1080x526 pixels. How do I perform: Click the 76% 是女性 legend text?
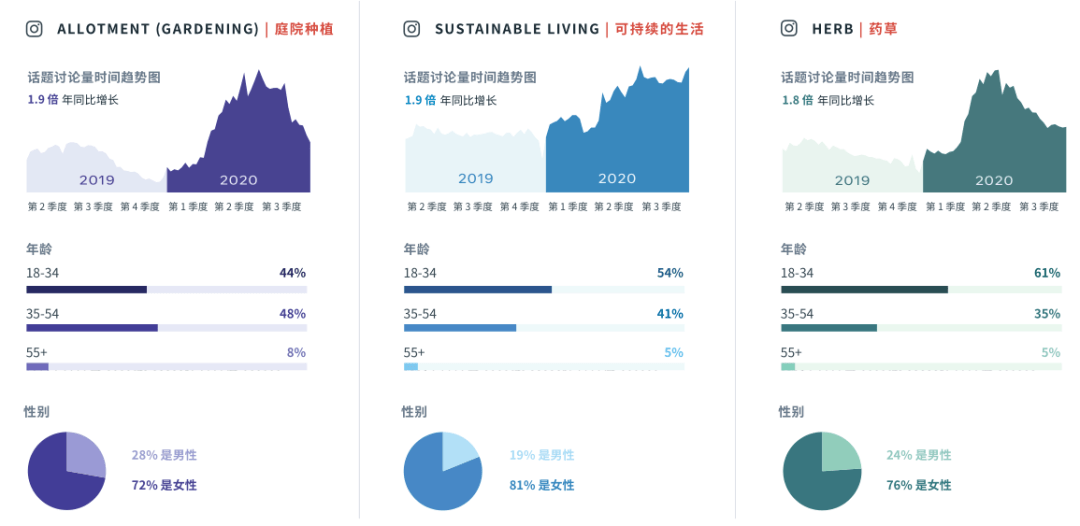tap(919, 485)
